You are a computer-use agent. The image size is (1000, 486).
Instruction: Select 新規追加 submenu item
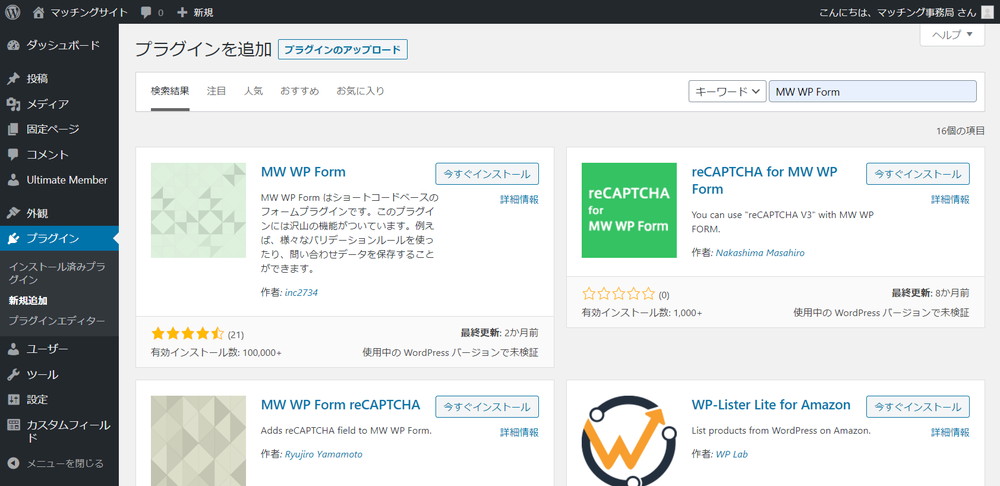click(x=28, y=300)
